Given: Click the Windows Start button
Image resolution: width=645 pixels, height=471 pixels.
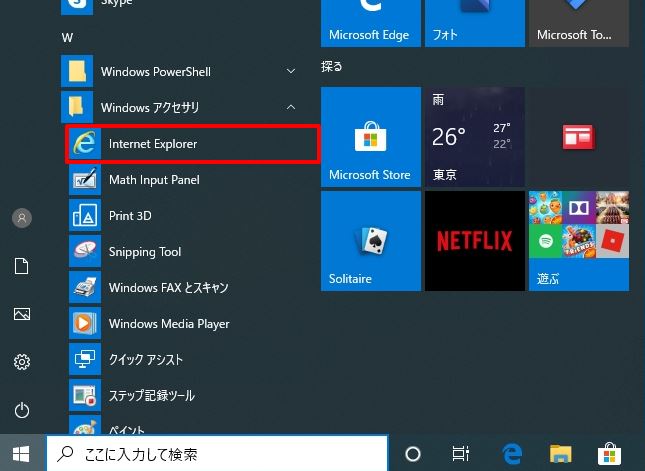Looking at the screenshot, I should 21,454.
